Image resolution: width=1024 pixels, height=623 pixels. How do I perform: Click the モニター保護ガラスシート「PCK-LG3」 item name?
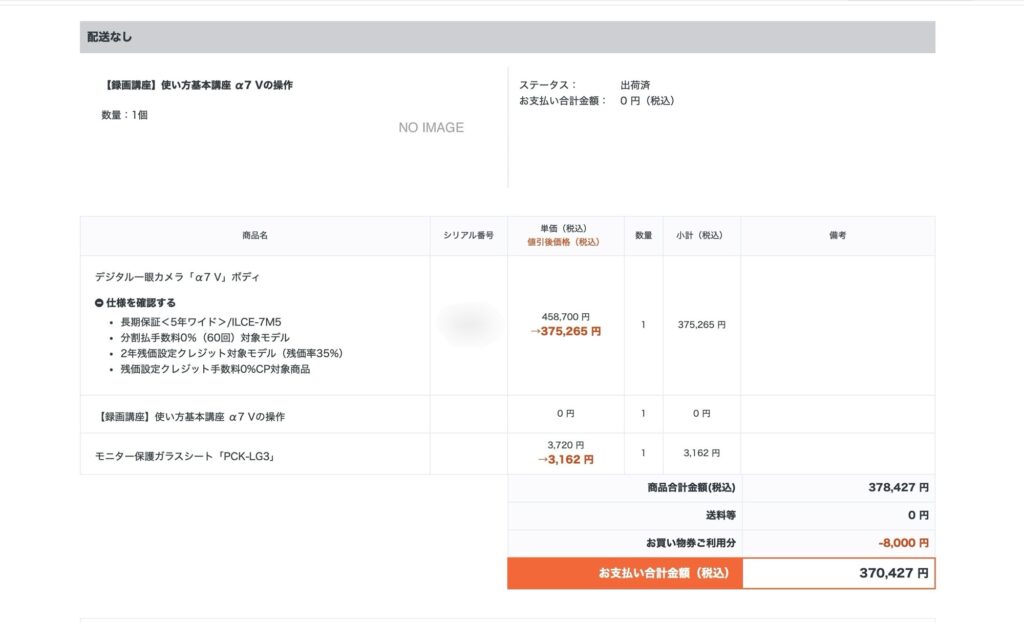point(185,456)
